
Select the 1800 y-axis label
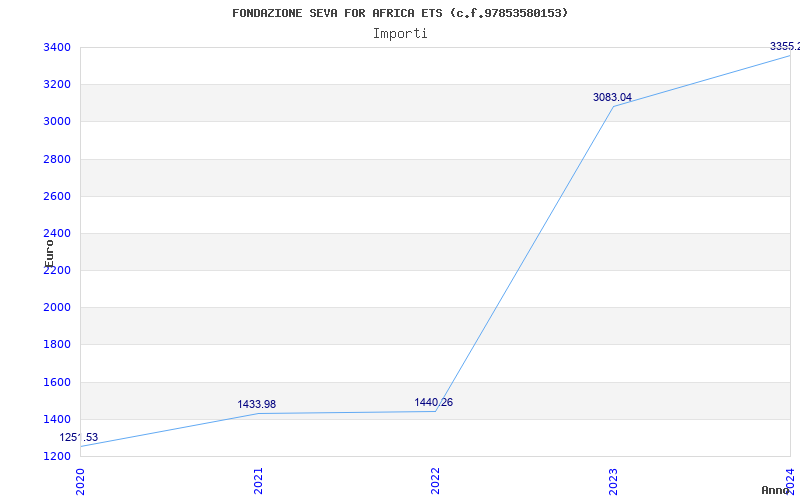[x=57, y=344]
